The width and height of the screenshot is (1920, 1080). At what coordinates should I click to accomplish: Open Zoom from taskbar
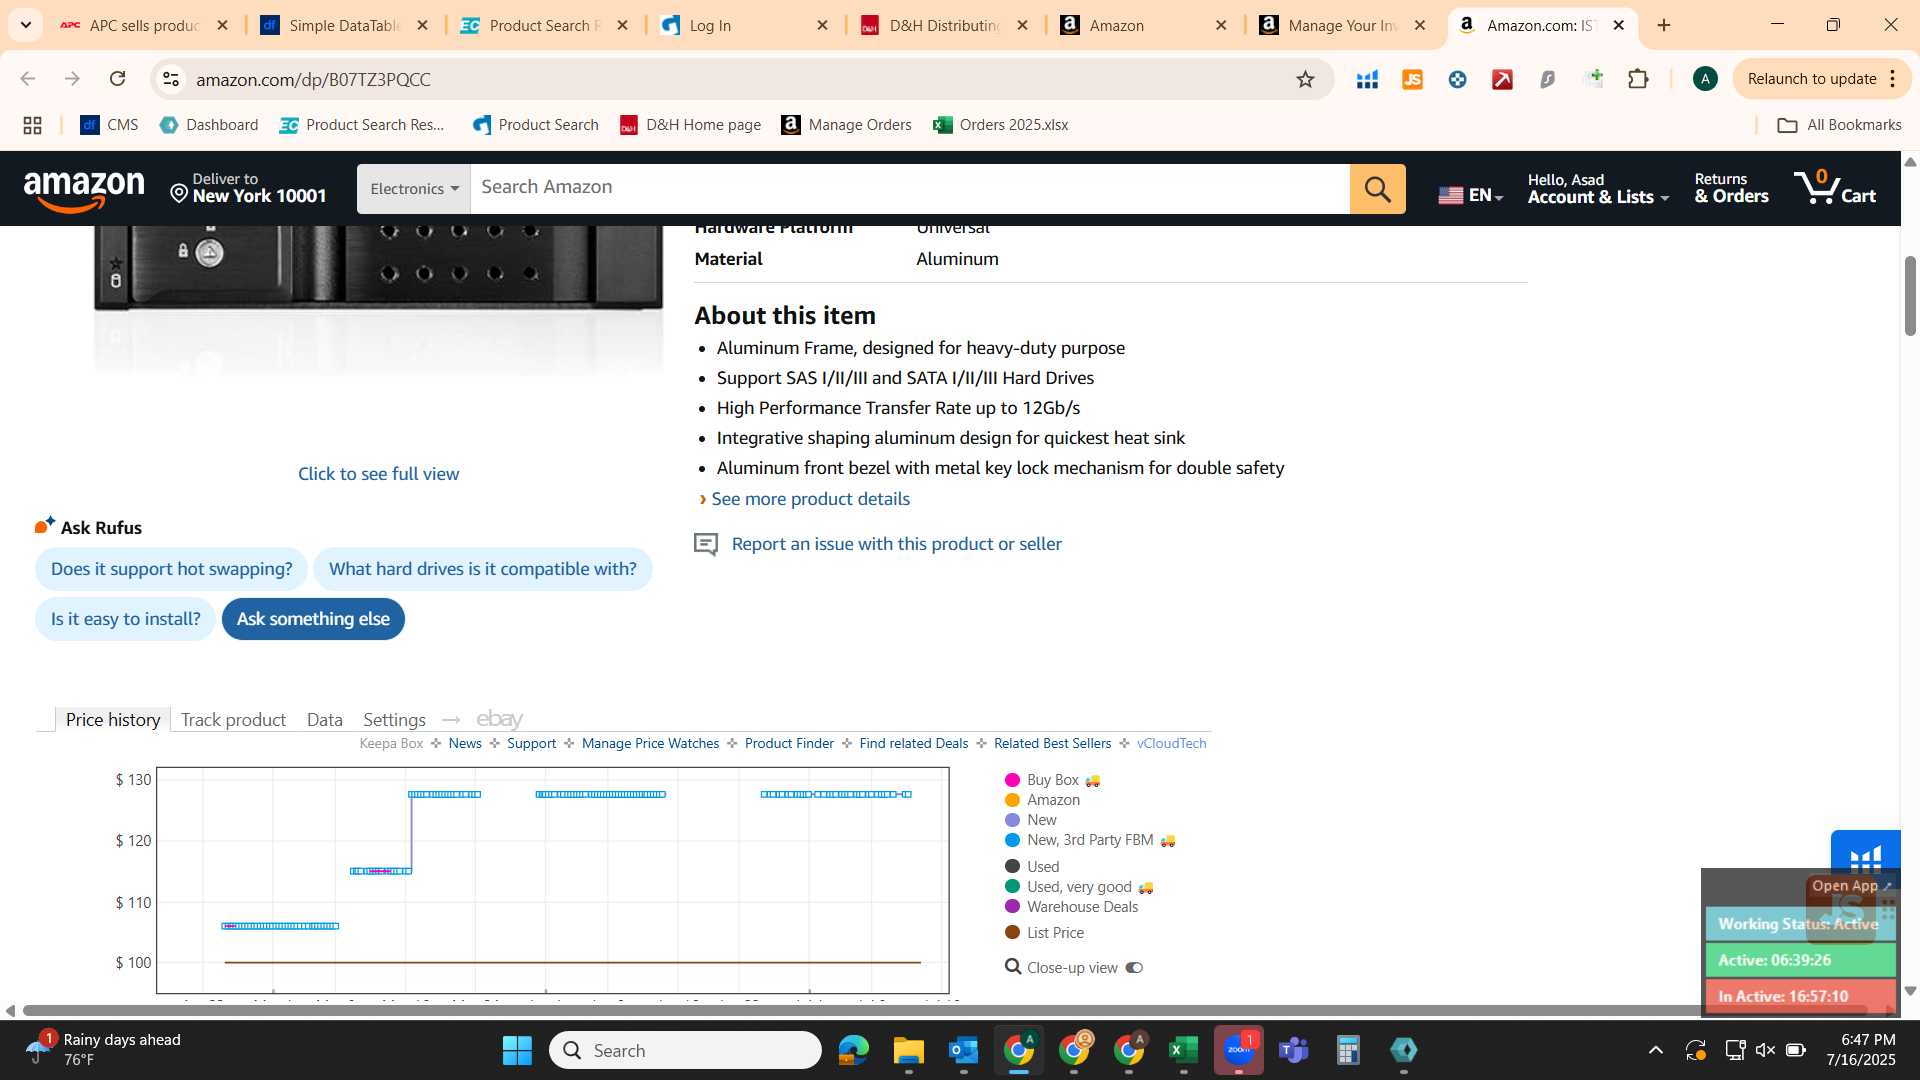1239,1050
